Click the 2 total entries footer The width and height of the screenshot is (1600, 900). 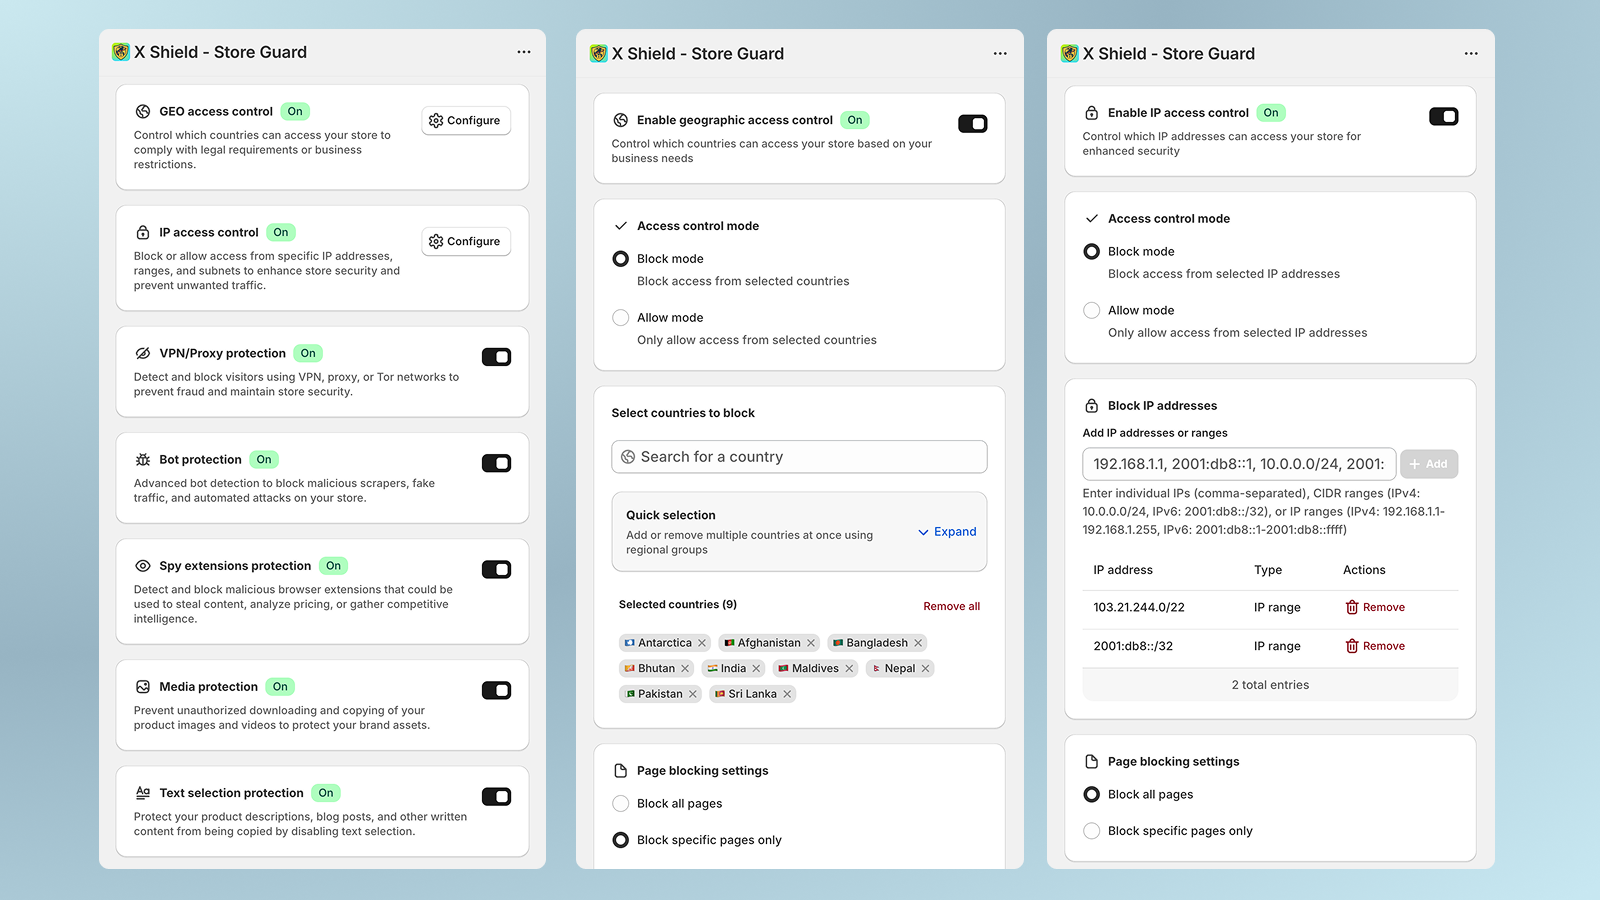pos(1270,685)
